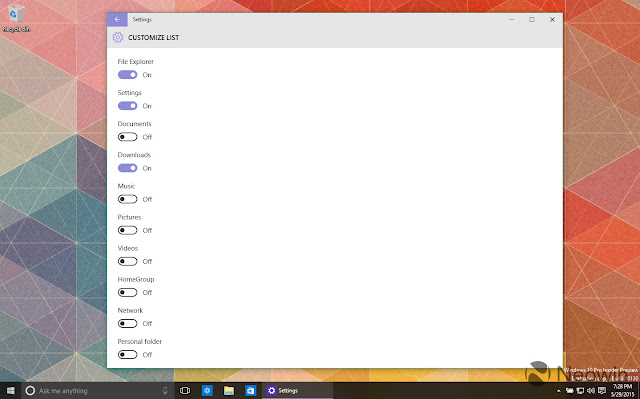Viewport: 640px width, 399px height.
Task: Click the Downloads label
Action: [134, 155]
